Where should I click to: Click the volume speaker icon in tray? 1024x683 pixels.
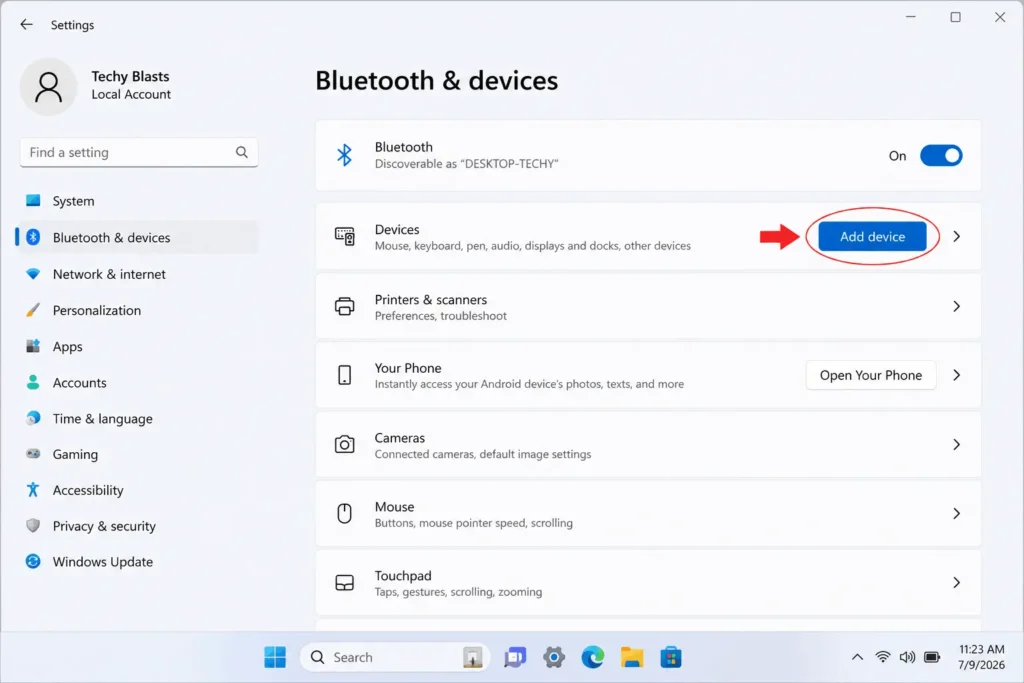(907, 658)
